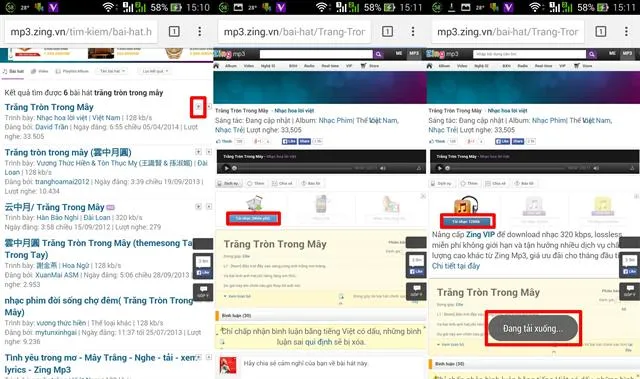Tap floating Góp ý feedback button on search screen

coord(203,292)
